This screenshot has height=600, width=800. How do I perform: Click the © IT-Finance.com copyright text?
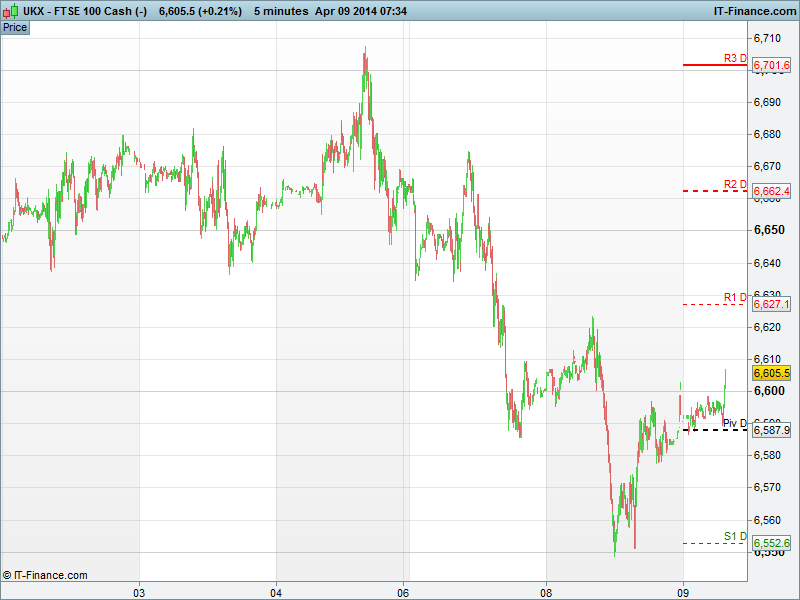tap(45, 575)
